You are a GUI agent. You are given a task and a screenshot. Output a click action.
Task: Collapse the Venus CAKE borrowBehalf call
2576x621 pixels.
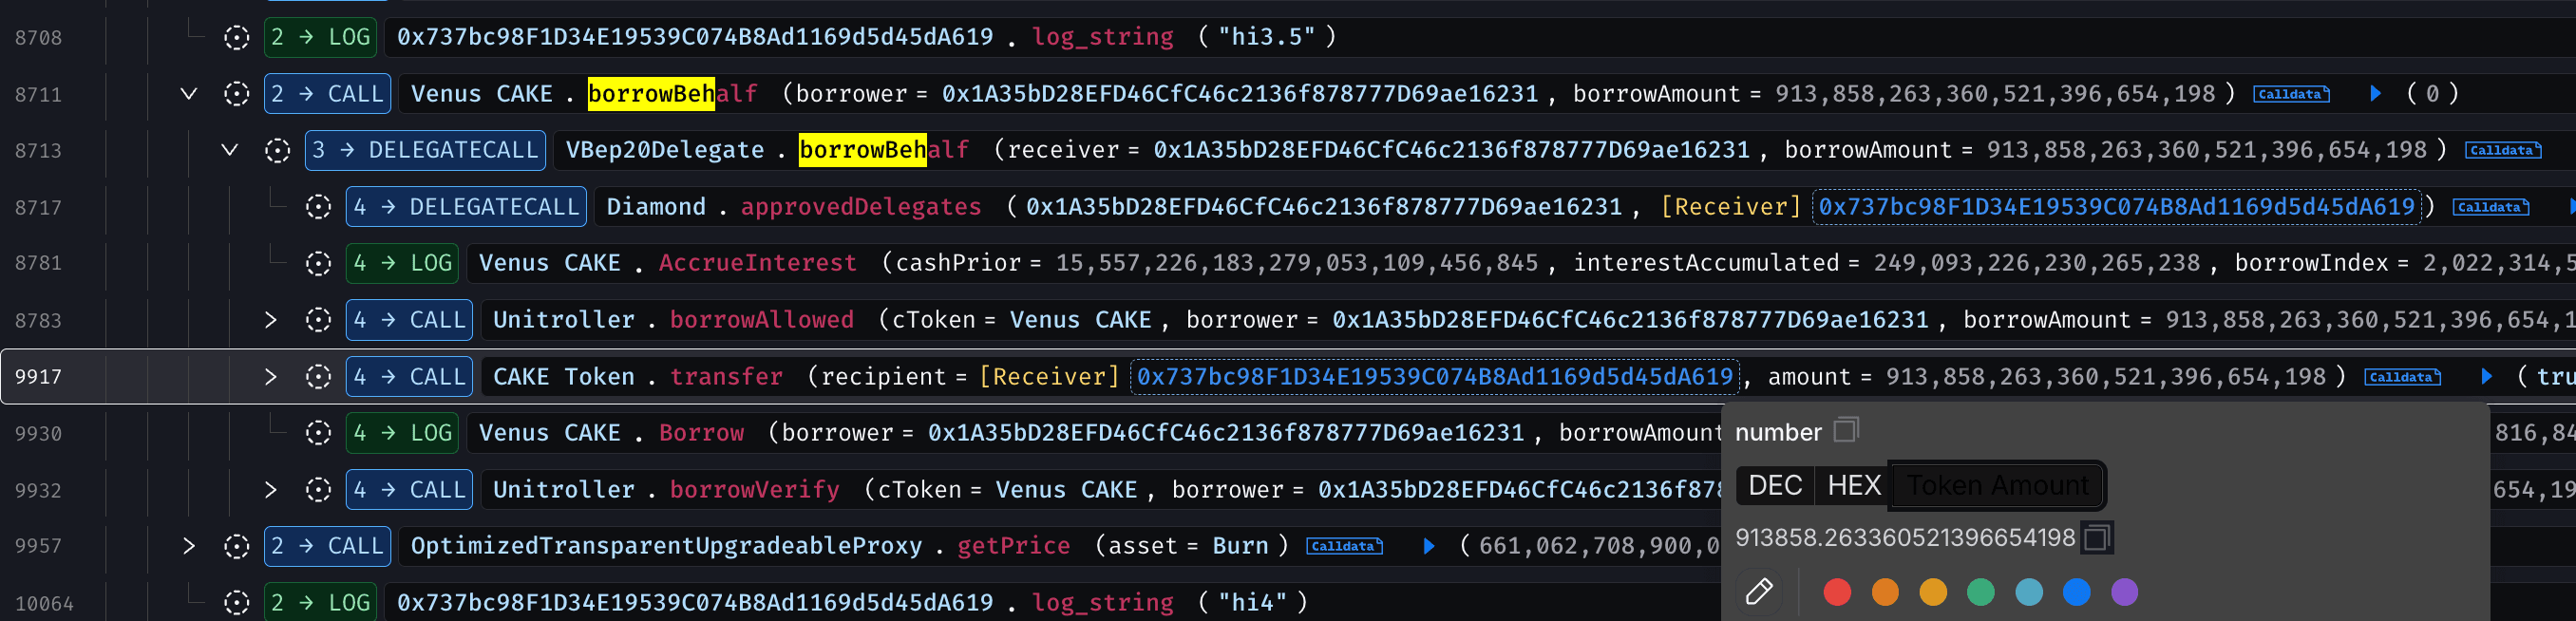click(x=188, y=94)
